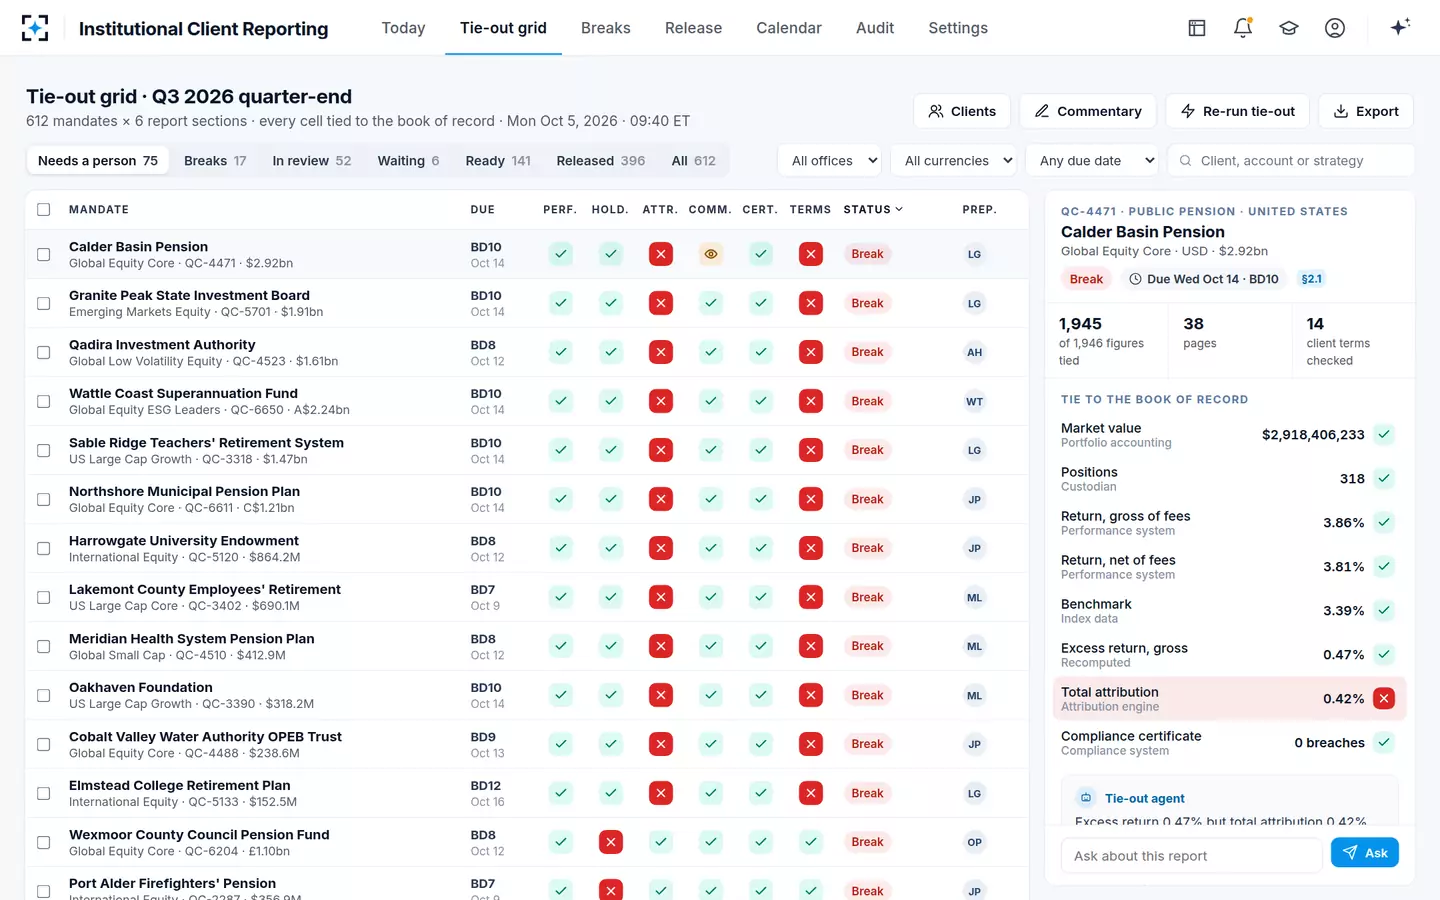Open the sparkle AI assistant icon
Viewport: 1440px width, 900px height.
[1400, 27]
